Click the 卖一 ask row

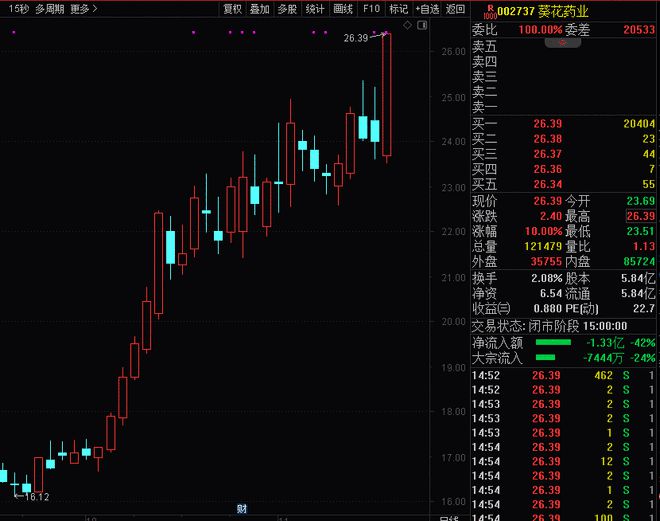pyautogui.click(x=563, y=107)
